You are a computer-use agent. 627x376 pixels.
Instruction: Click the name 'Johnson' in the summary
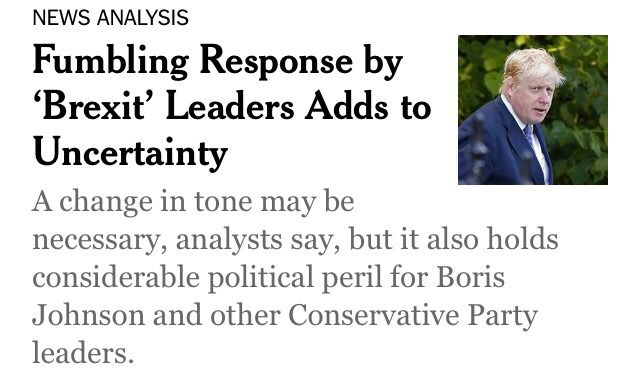click(88, 315)
